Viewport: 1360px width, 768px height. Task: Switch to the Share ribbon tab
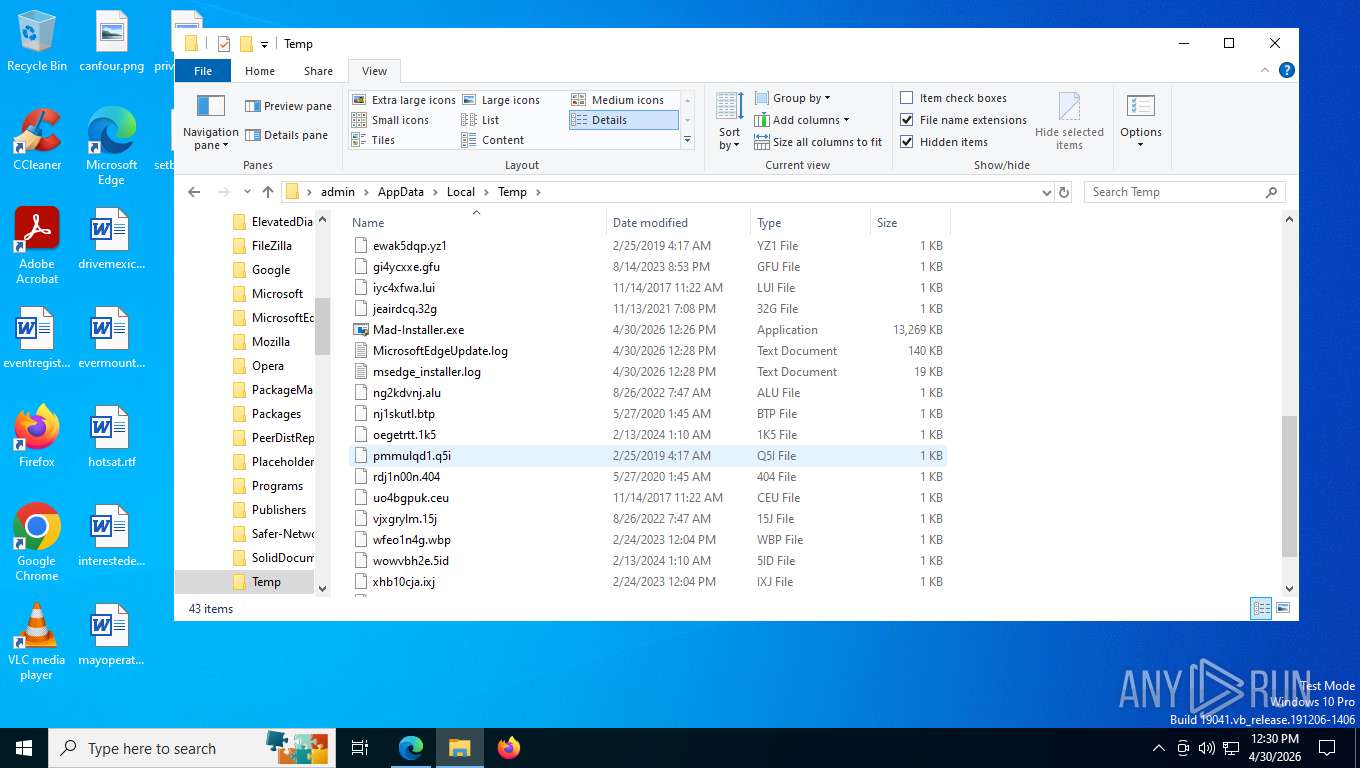click(x=319, y=71)
